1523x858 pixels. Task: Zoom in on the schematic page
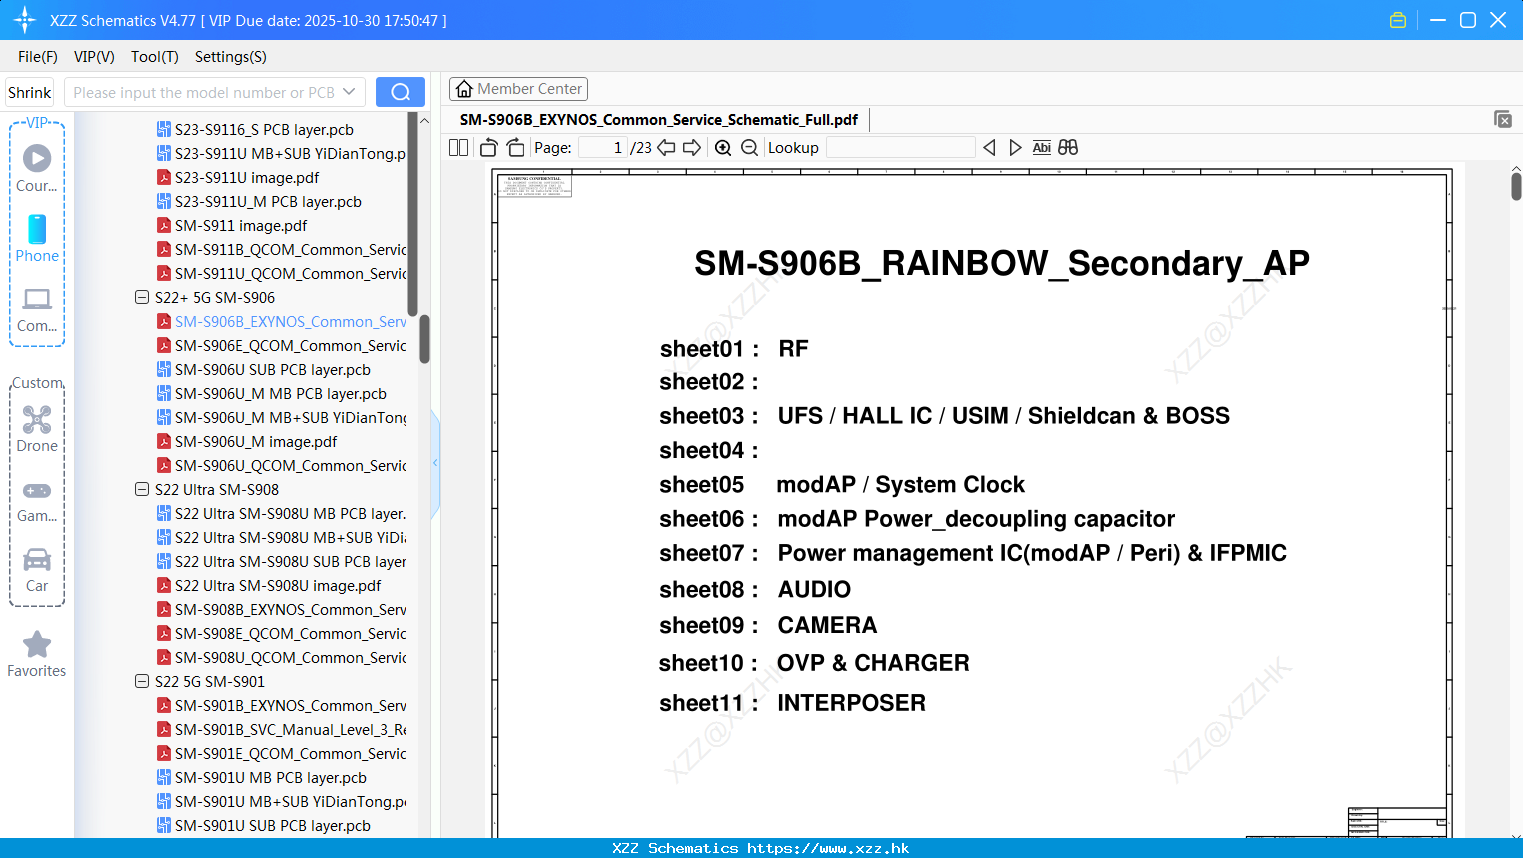(x=723, y=147)
